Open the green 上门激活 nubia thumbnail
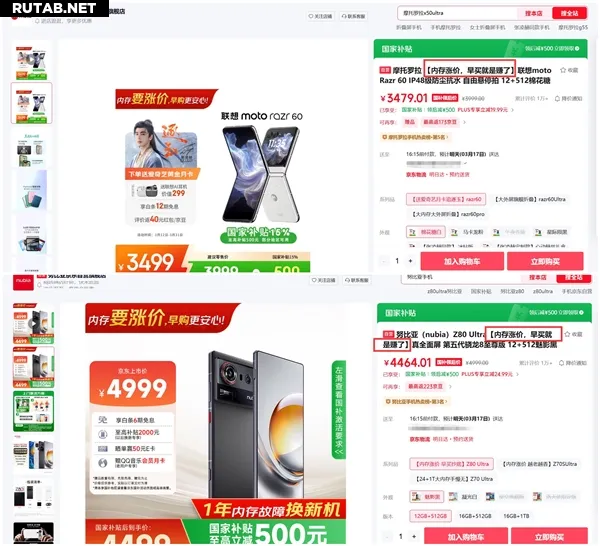This screenshot has height=546, width=600. coord(33,411)
